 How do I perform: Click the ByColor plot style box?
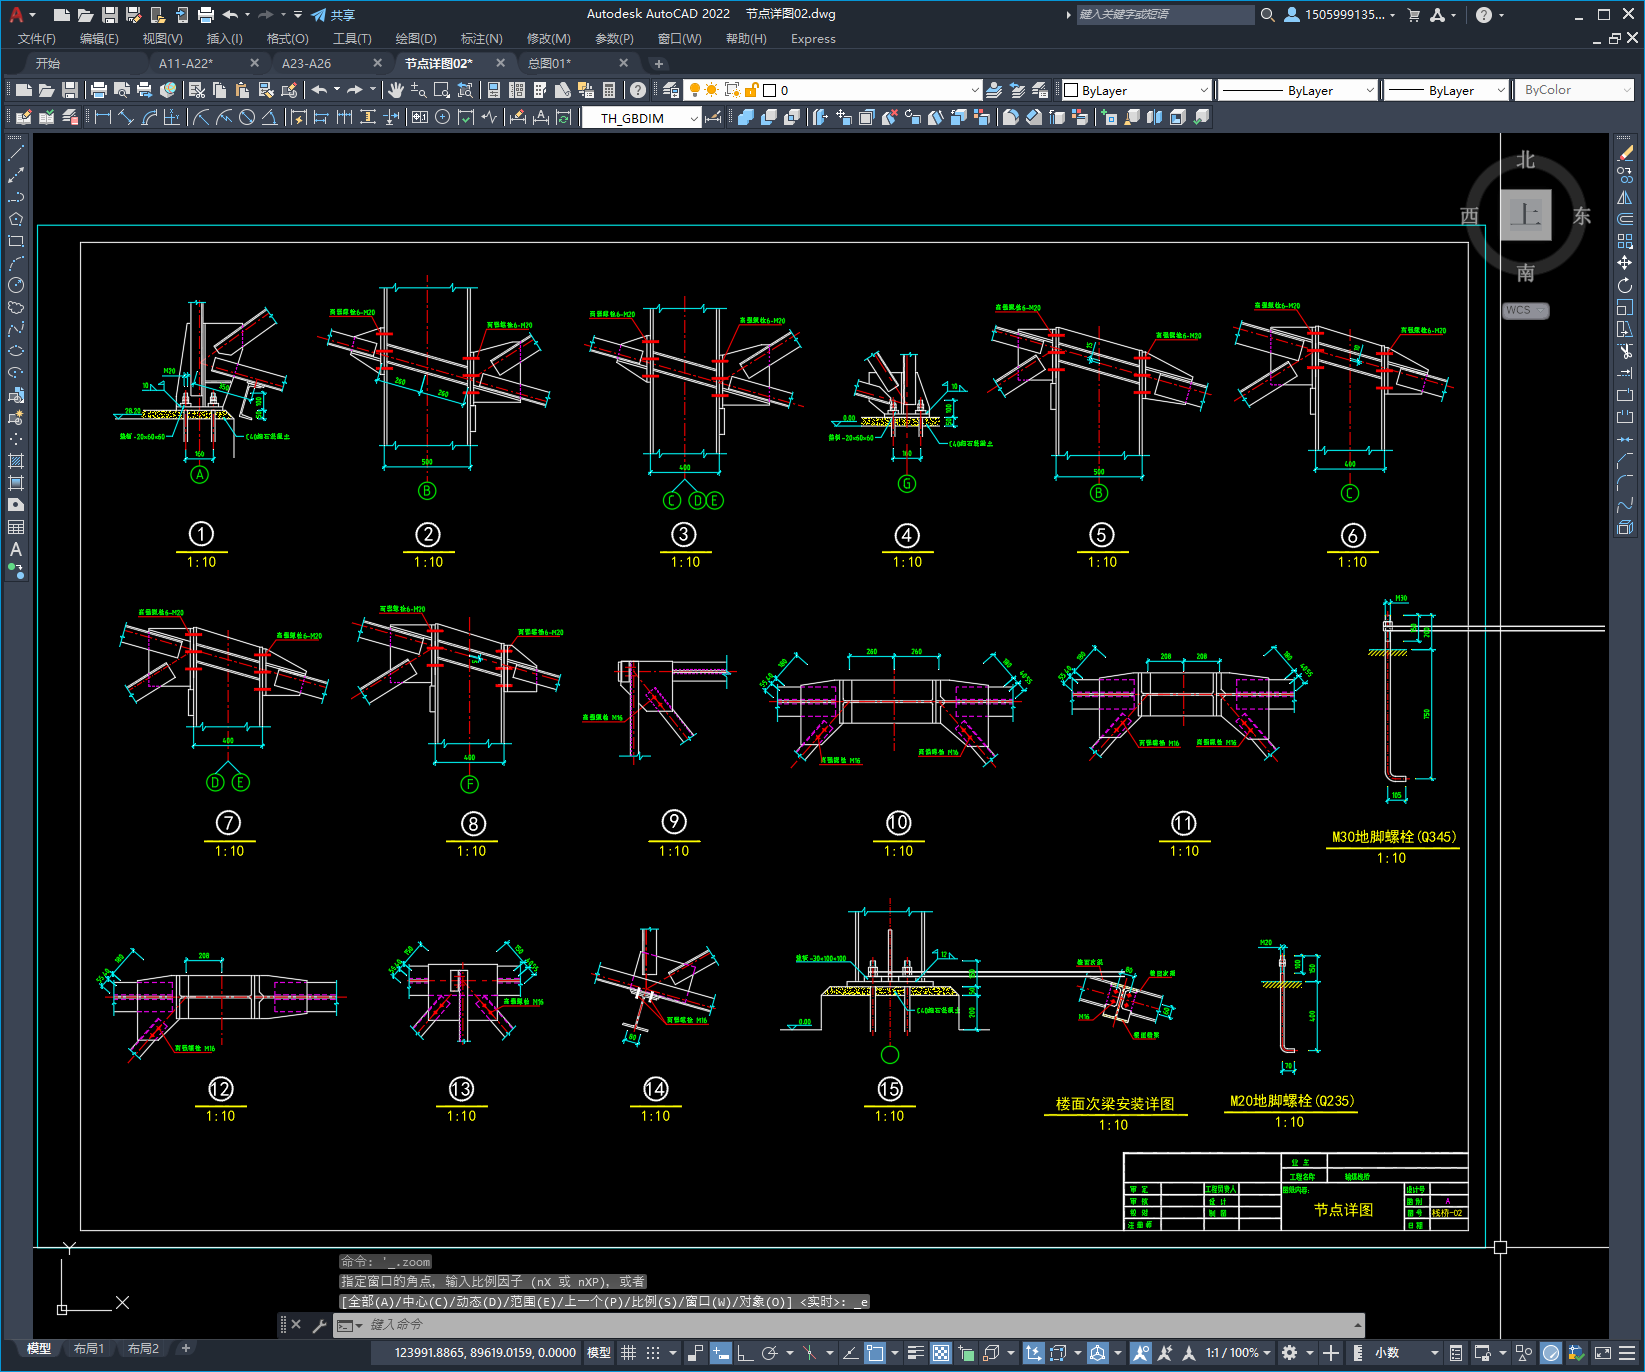click(1574, 90)
